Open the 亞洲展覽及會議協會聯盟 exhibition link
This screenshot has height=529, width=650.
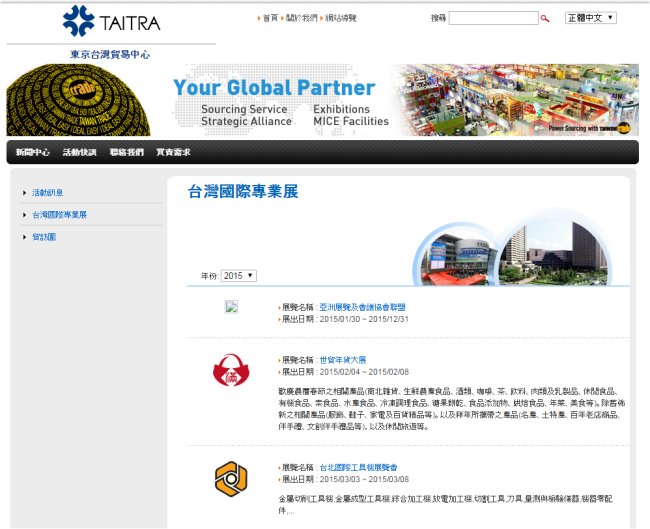362,307
